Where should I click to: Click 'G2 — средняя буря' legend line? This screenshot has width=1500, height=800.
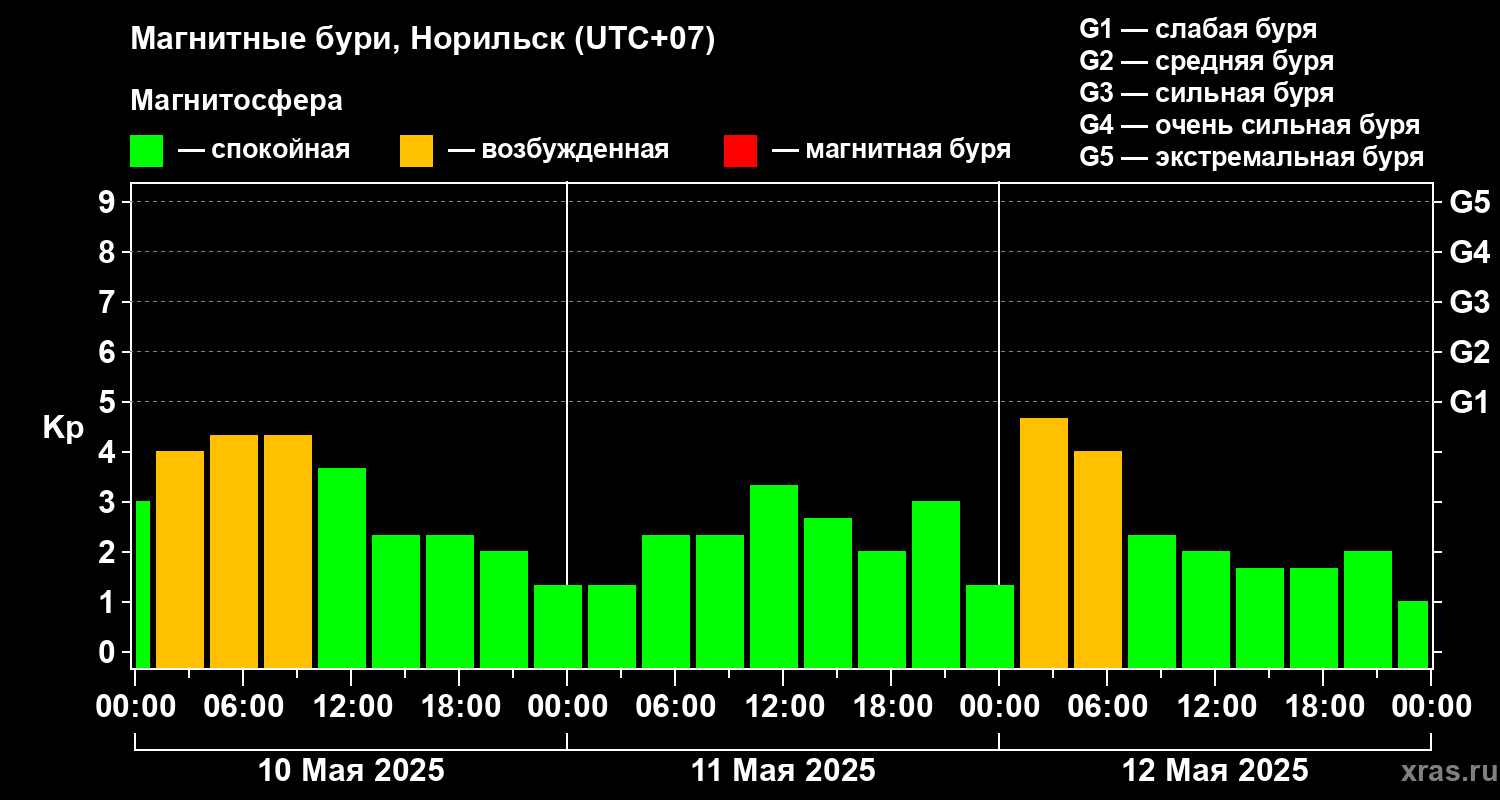pyautogui.click(x=1206, y=61)
